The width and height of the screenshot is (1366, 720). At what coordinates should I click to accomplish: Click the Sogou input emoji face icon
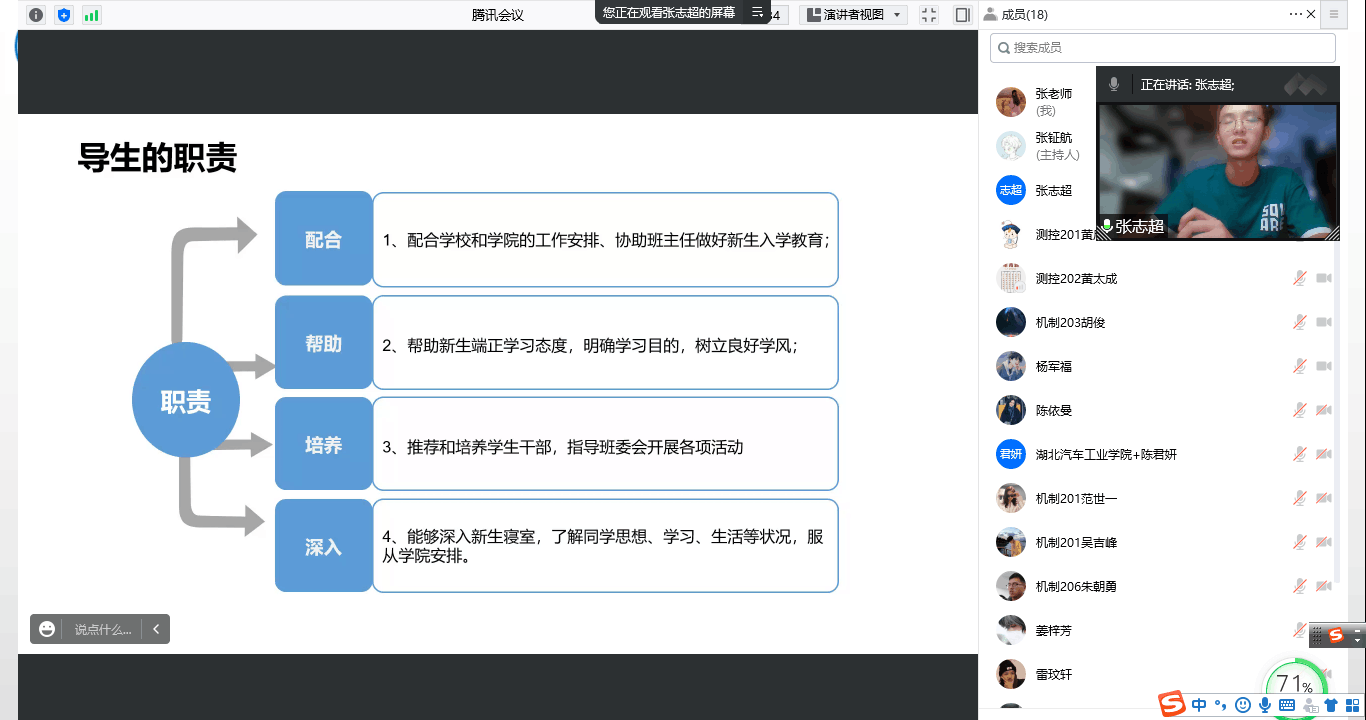click(x=1243, y=705)
